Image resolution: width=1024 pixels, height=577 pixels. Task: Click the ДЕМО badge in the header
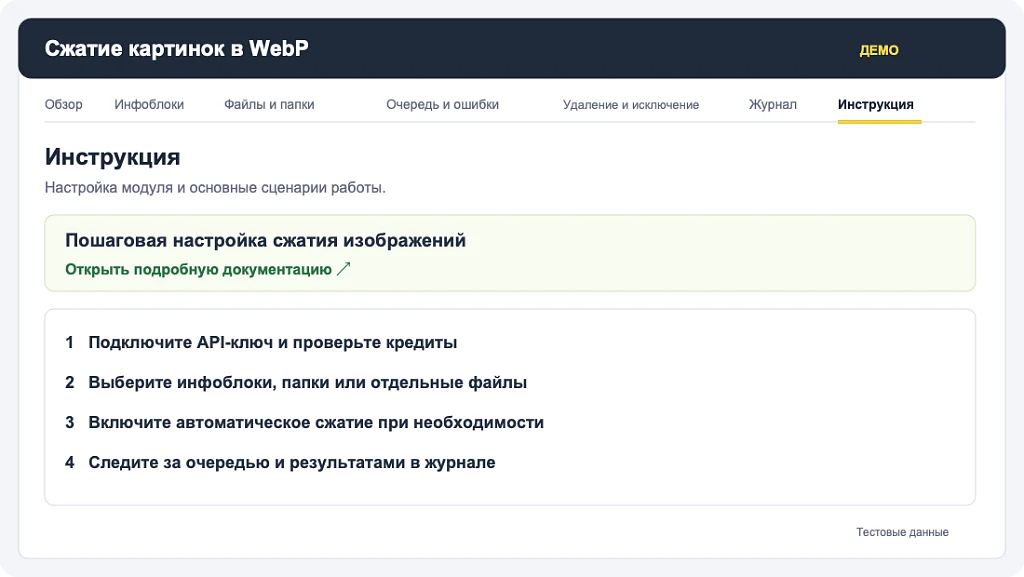coord(878,50)
